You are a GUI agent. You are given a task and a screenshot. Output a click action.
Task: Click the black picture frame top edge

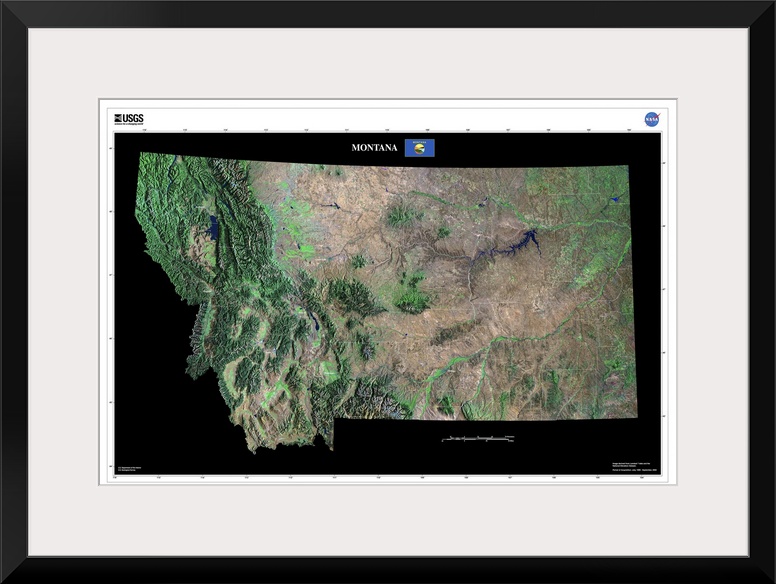coord(388,13)
